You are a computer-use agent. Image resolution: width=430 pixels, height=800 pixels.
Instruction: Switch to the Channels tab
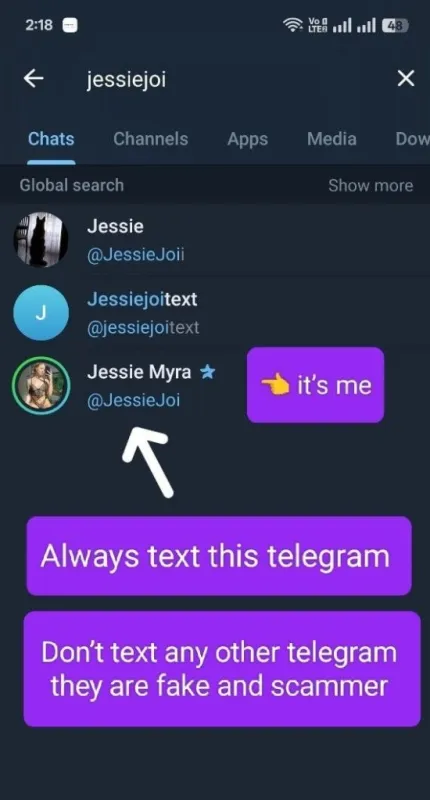point(150,139)
